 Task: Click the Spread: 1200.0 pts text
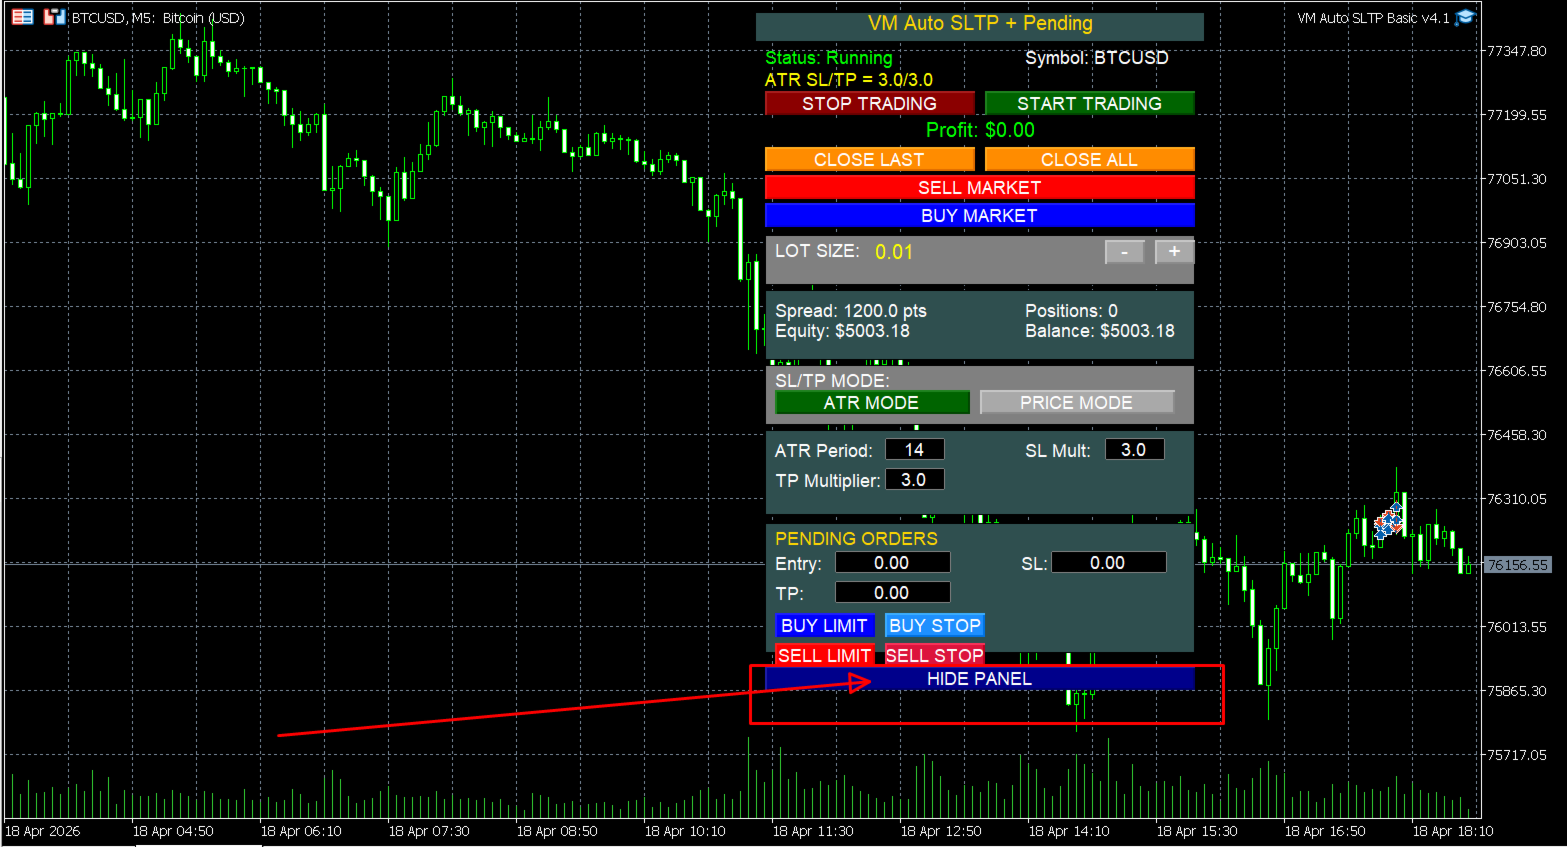point(851,311)
